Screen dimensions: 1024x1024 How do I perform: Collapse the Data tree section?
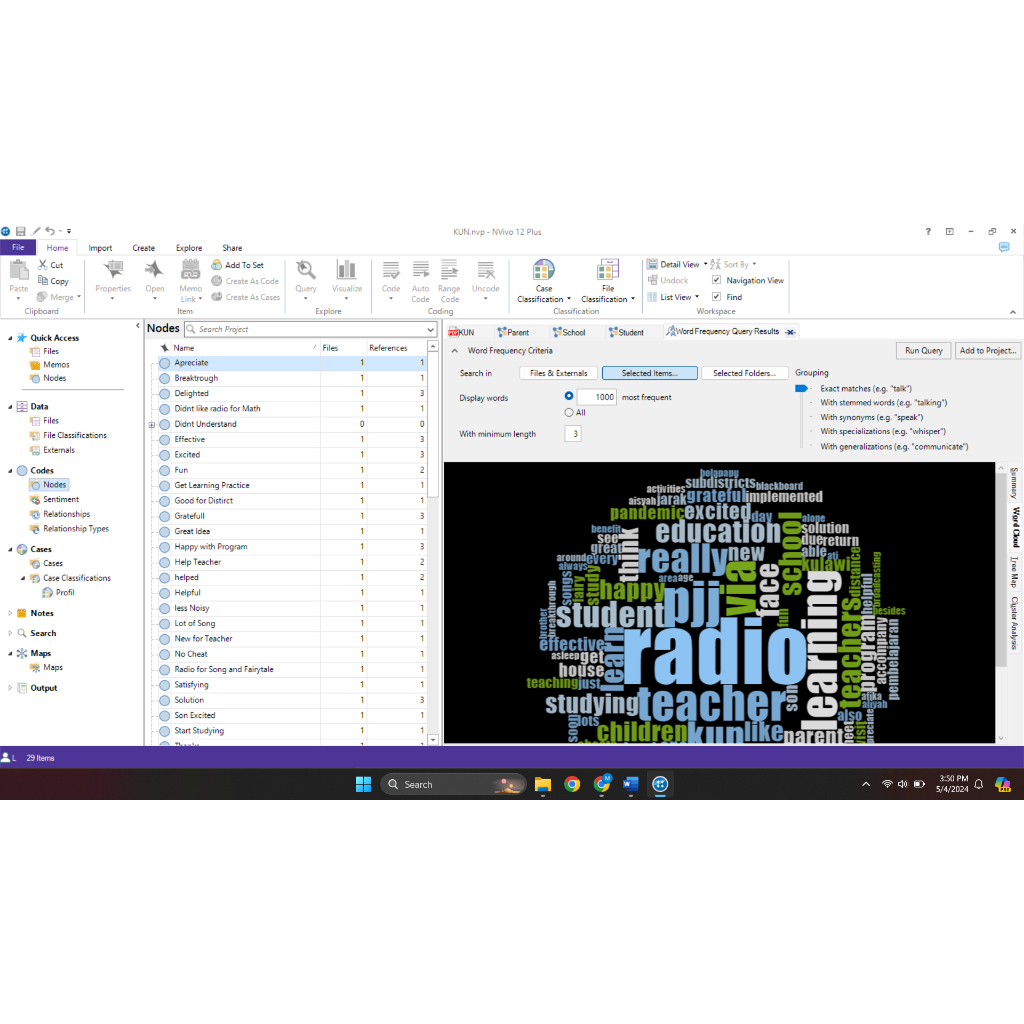coord(10,407)
